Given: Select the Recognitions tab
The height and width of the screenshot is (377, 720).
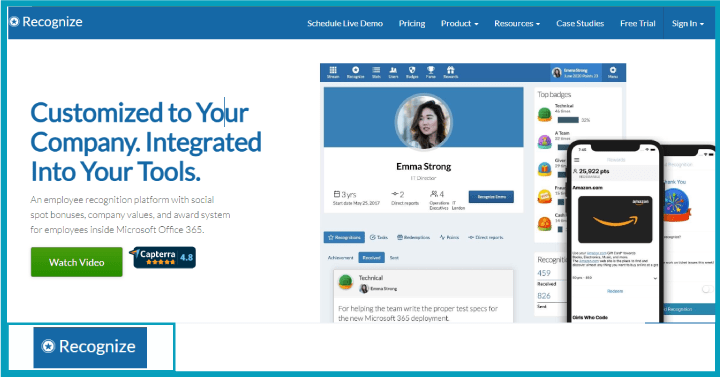Looking at the screenshot, I should [344, 237].
